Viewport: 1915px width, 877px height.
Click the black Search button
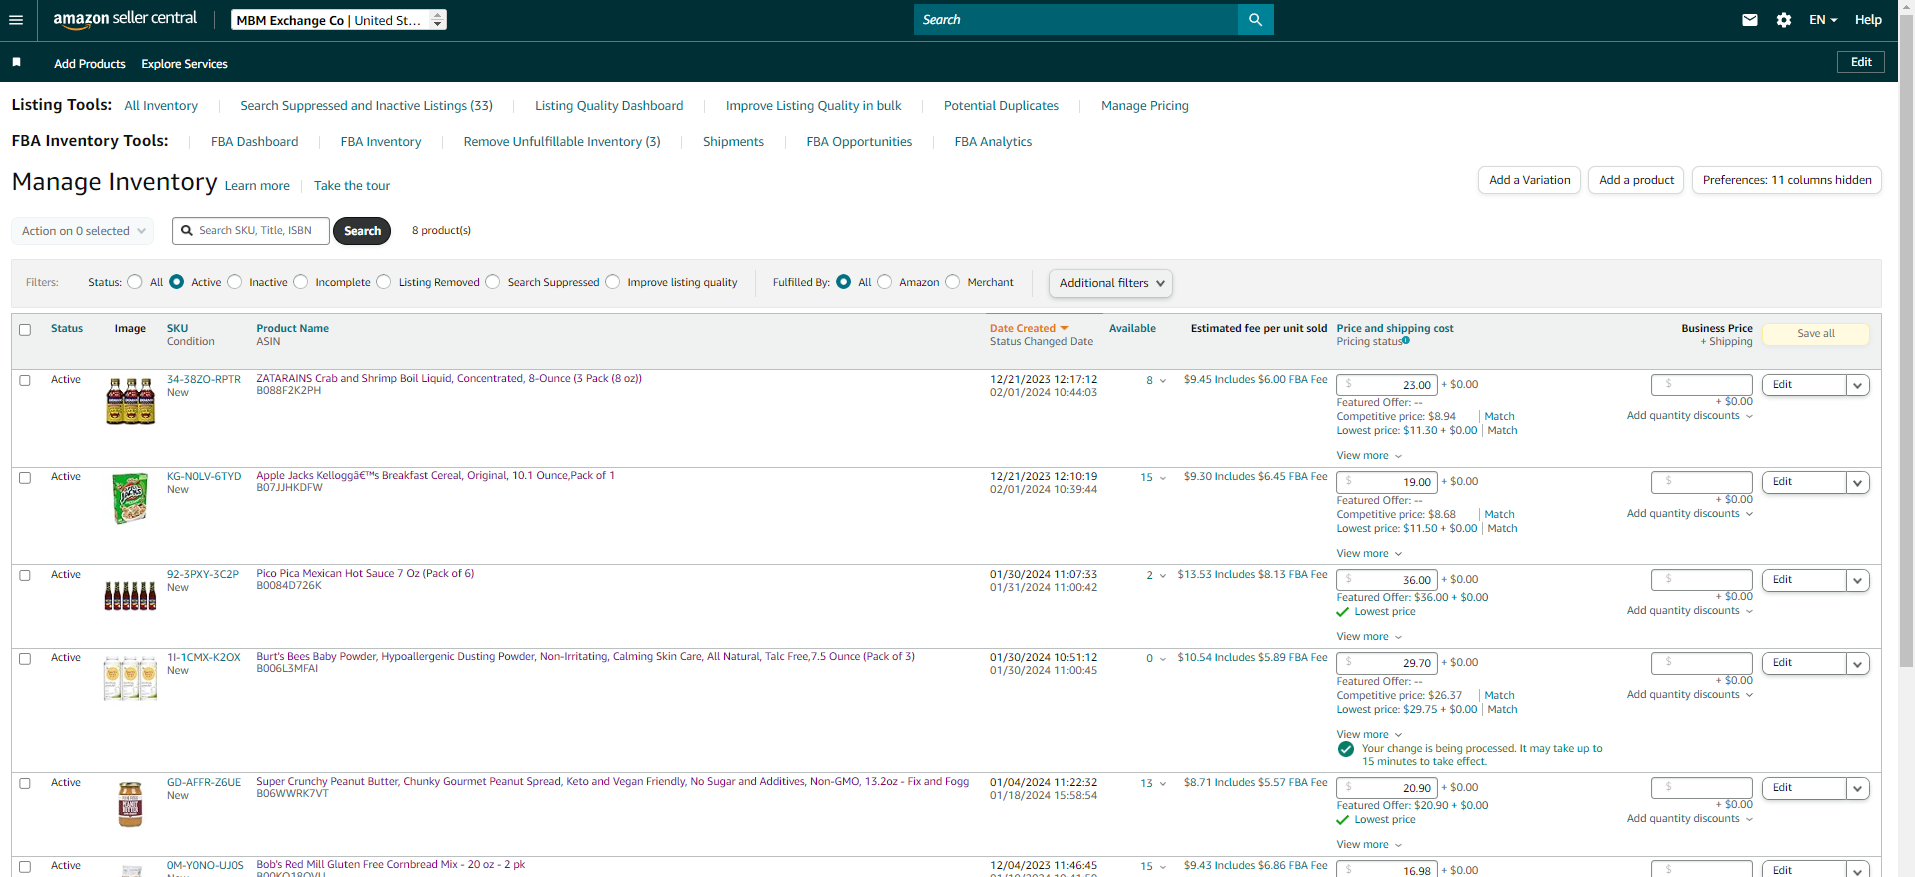362,231
